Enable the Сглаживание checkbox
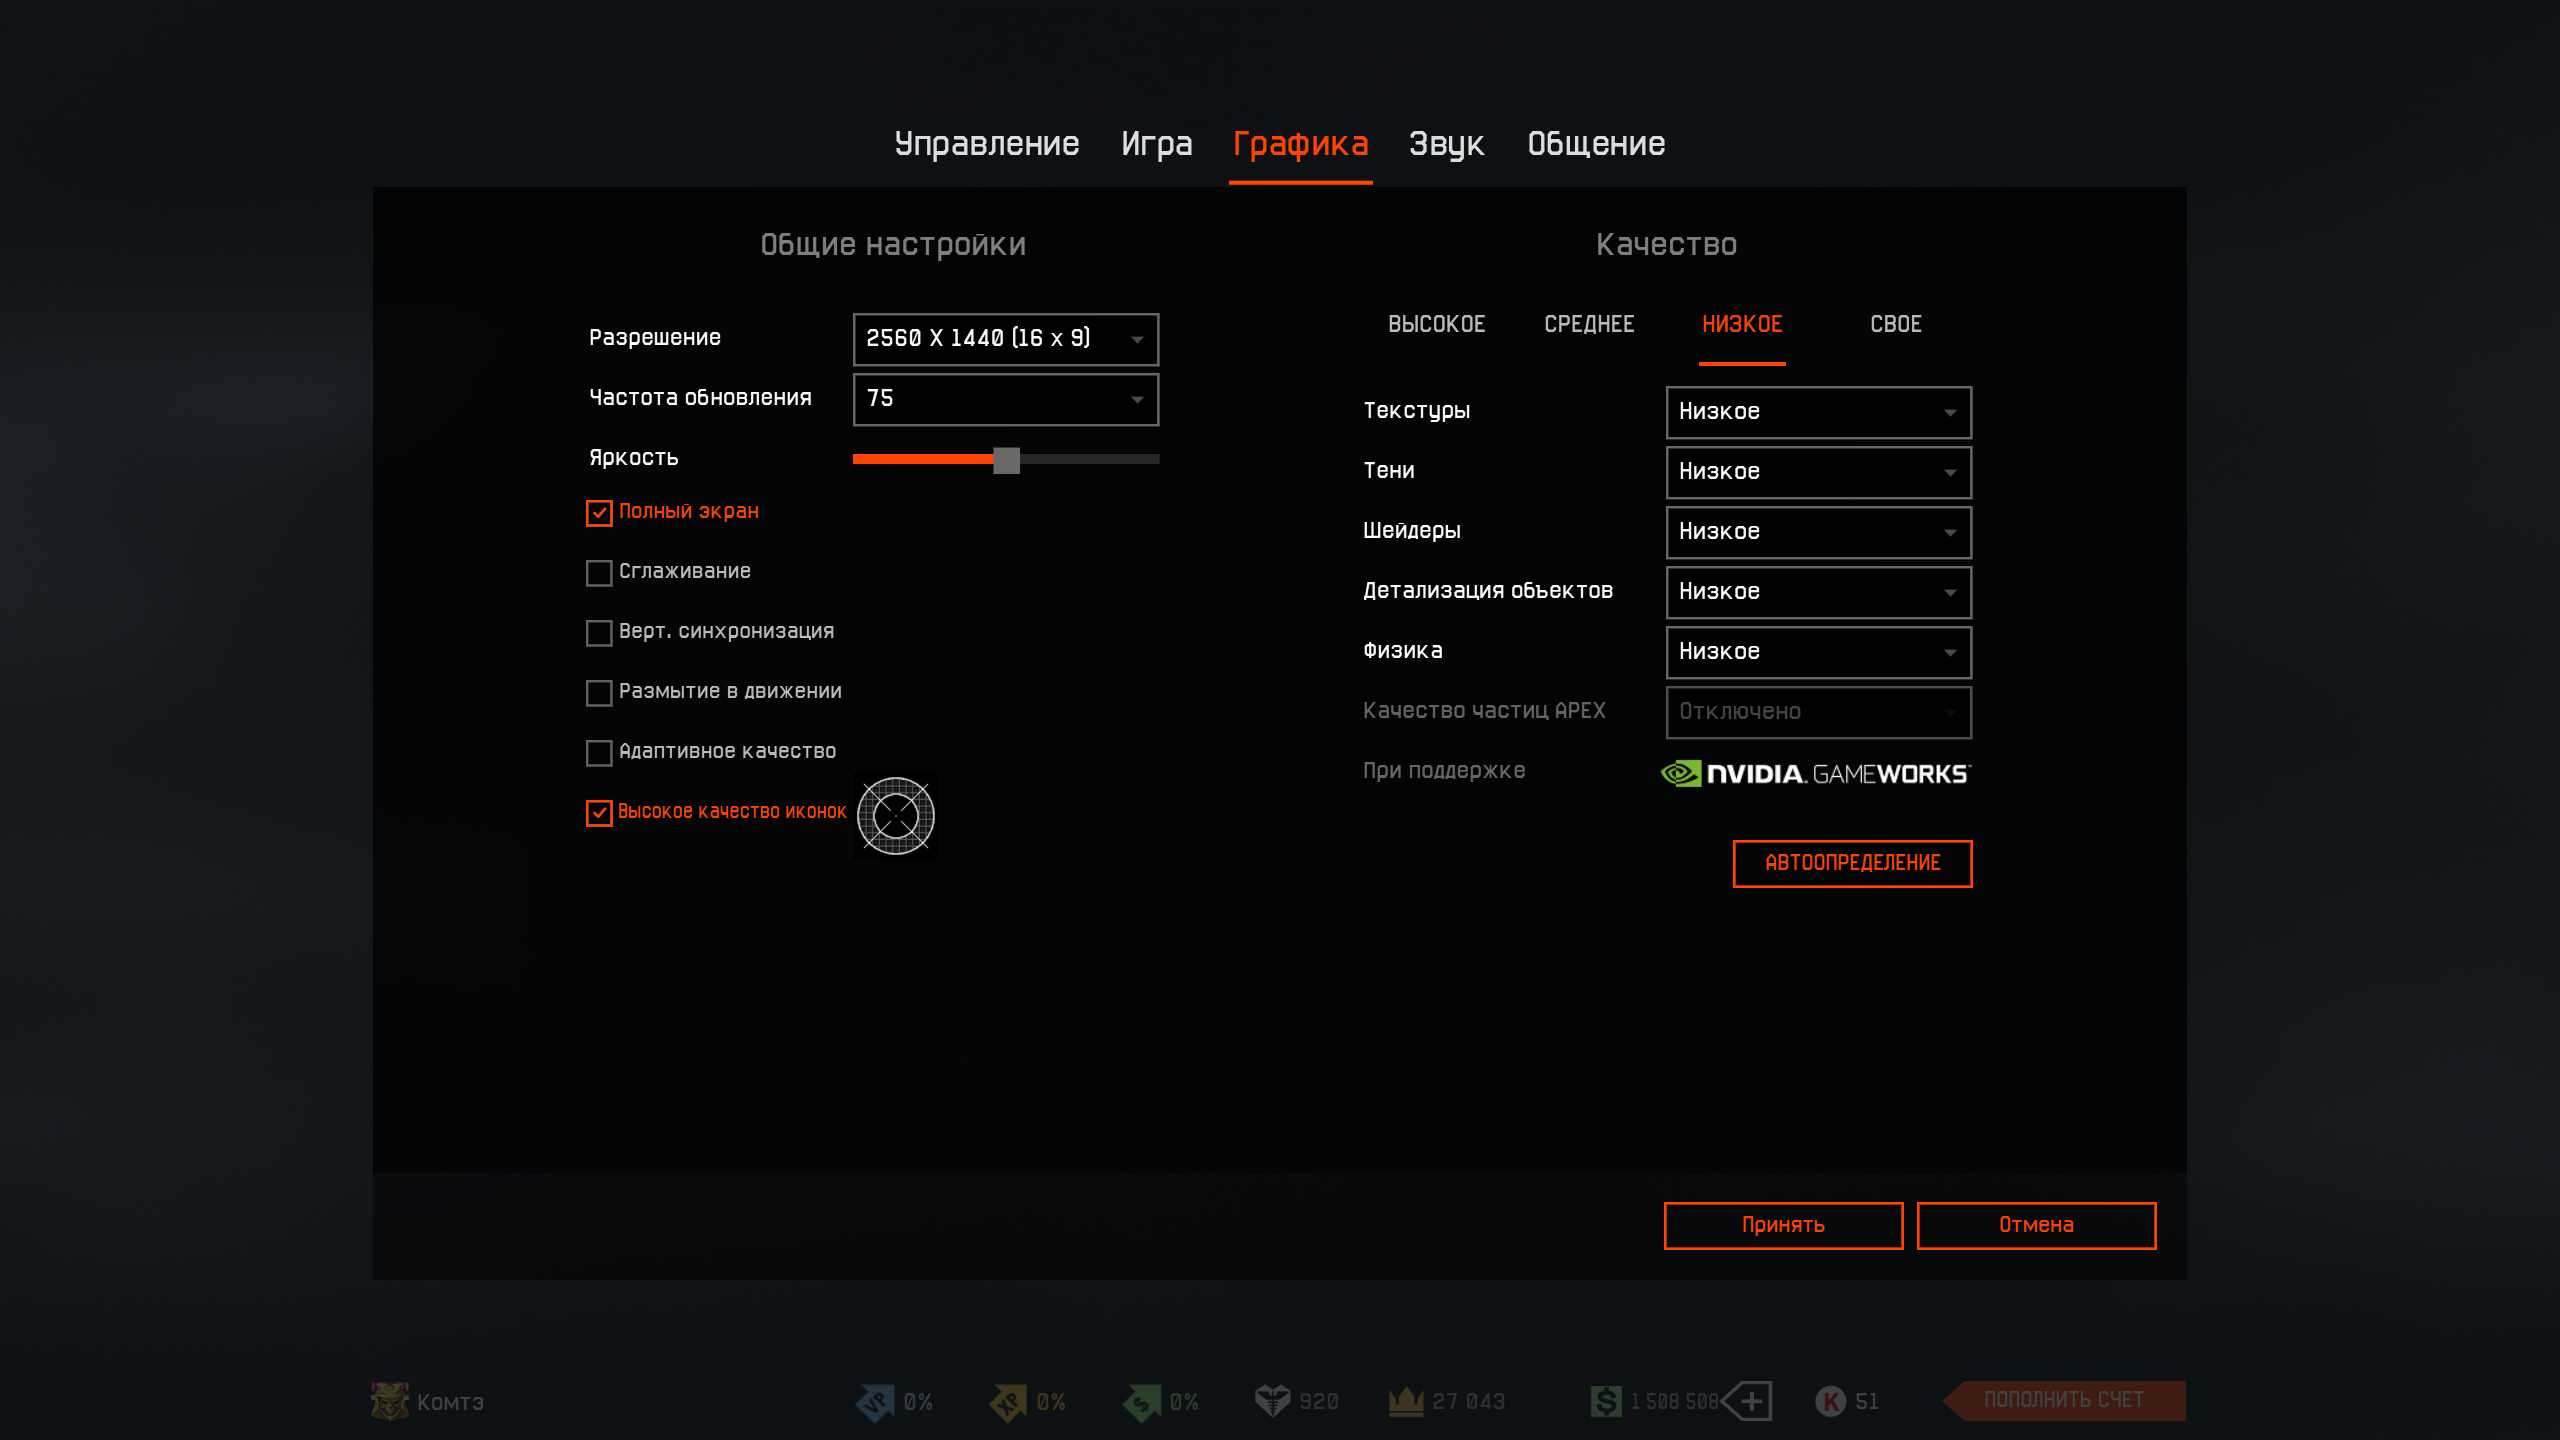 599,573
